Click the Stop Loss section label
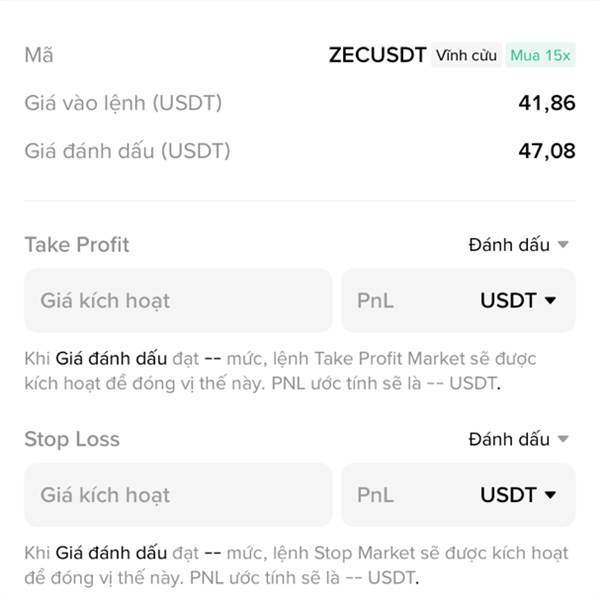Screen dimensions: 600x600 (x=72, y=439)
